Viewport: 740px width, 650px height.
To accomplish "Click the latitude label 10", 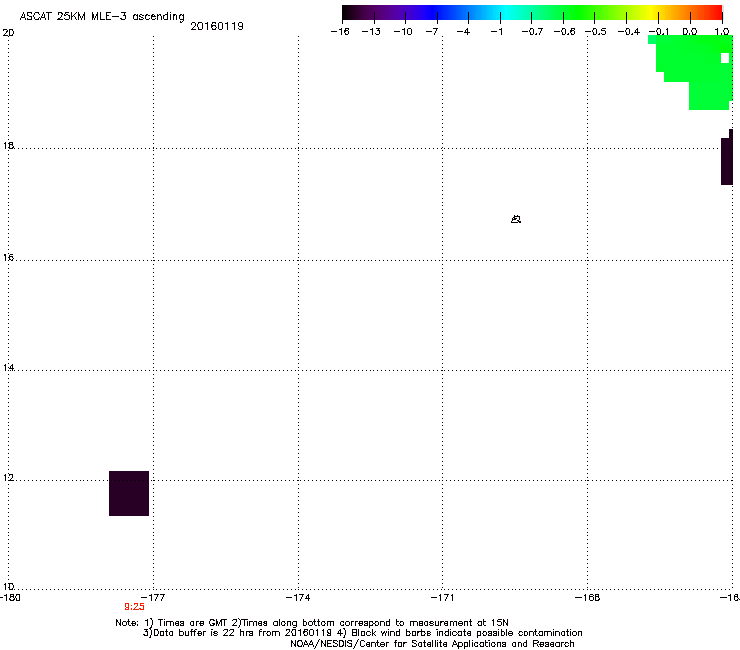I will tap(8, 587).
